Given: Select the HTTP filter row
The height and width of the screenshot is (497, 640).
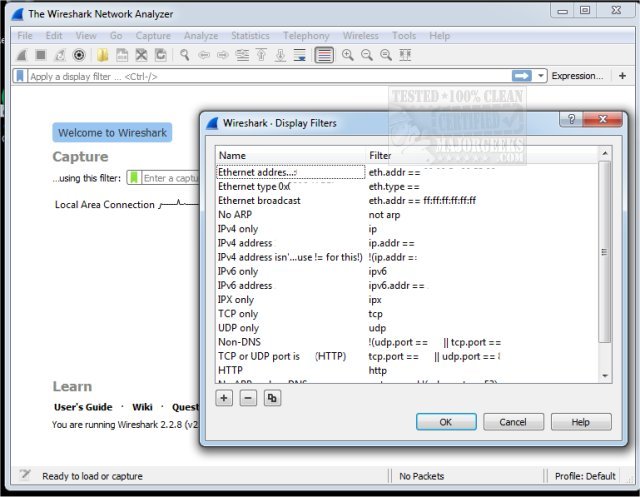Looking at the screenshot, I should coord(407,370).
